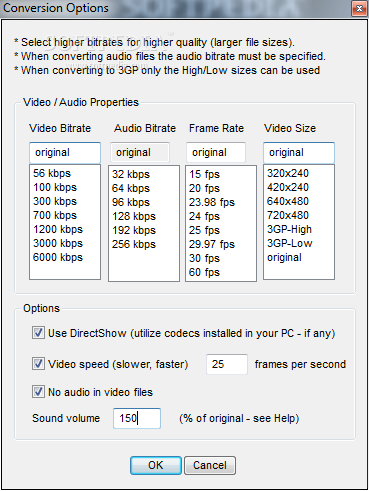Choose 128 kbps audio bitrate
369x491 pixels.
coord(134,216)
